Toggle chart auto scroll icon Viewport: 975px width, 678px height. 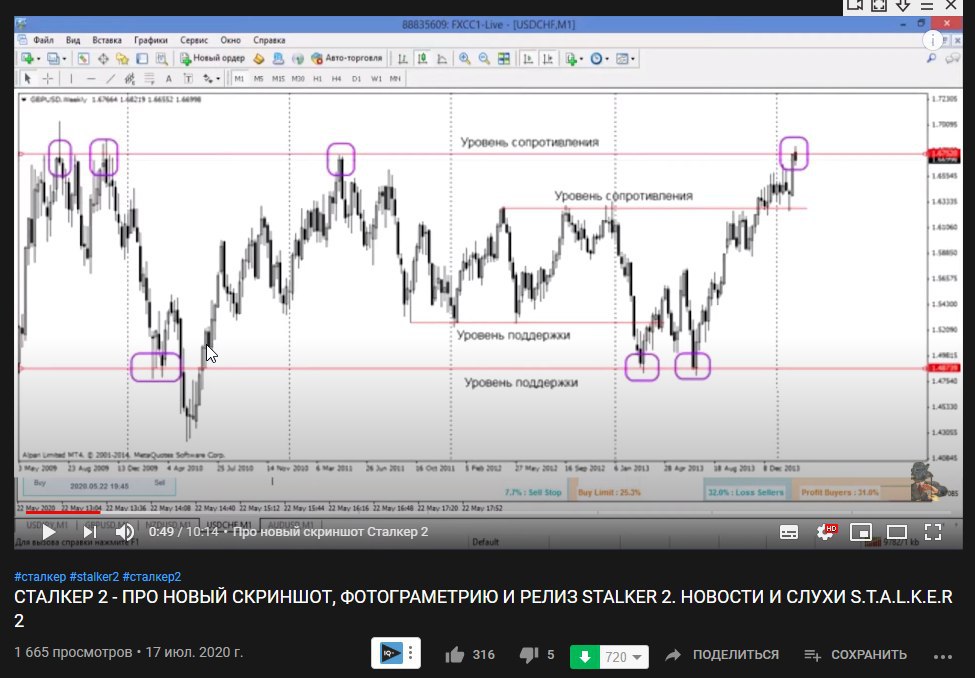[x=528, y=58]
